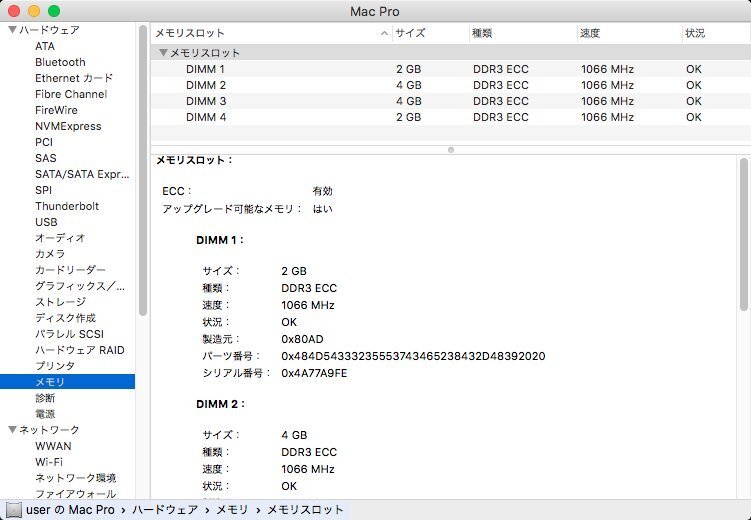Select グラフィックス/ディスプレイ entry
Image resolution: width=751 pixels, height=520 pixels.
(80, 286)
